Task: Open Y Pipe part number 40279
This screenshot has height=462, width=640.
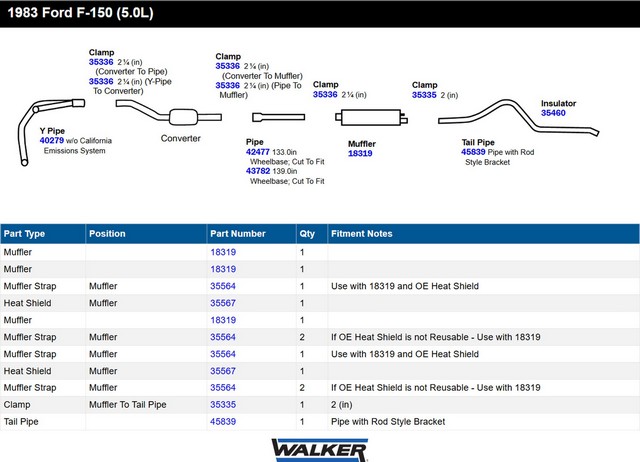Action: 52,140
